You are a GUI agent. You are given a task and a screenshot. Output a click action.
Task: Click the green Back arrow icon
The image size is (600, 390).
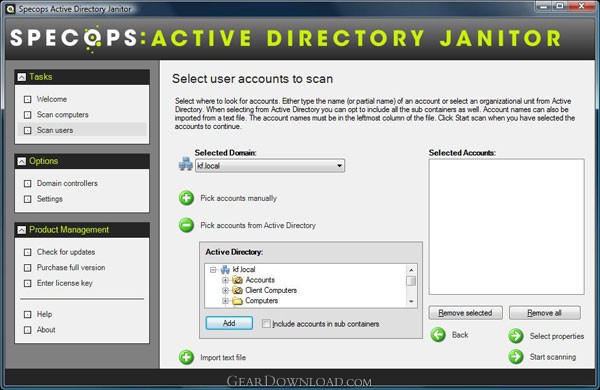point(438,335)
